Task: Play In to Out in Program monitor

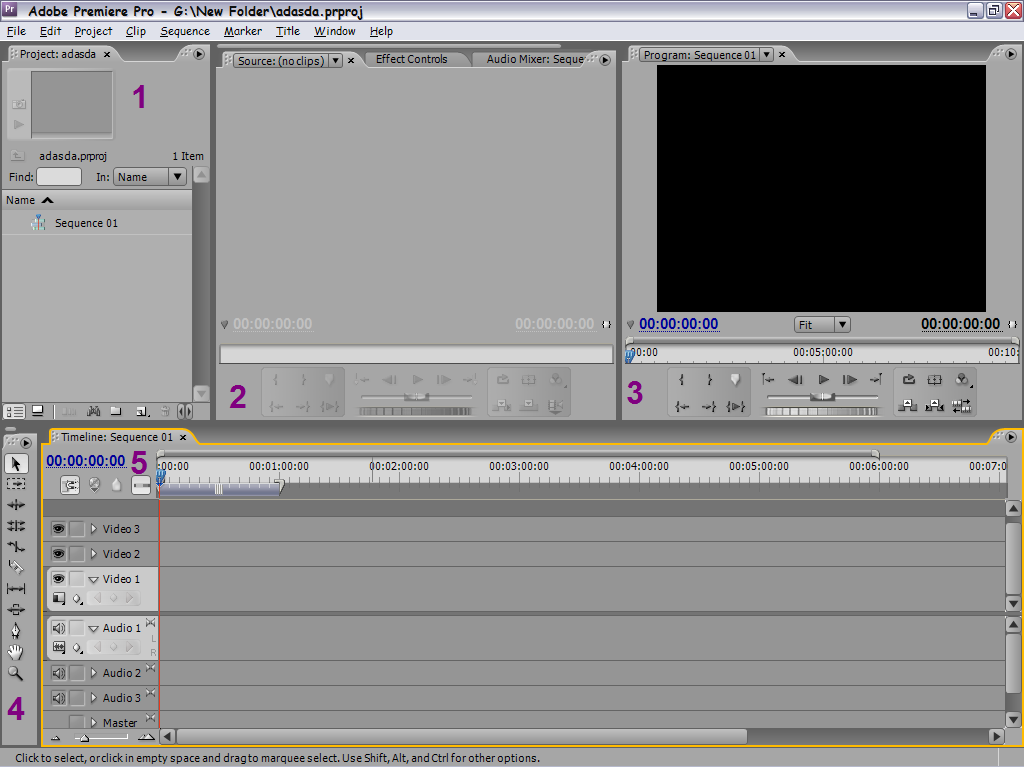Action: coord(736,406)
